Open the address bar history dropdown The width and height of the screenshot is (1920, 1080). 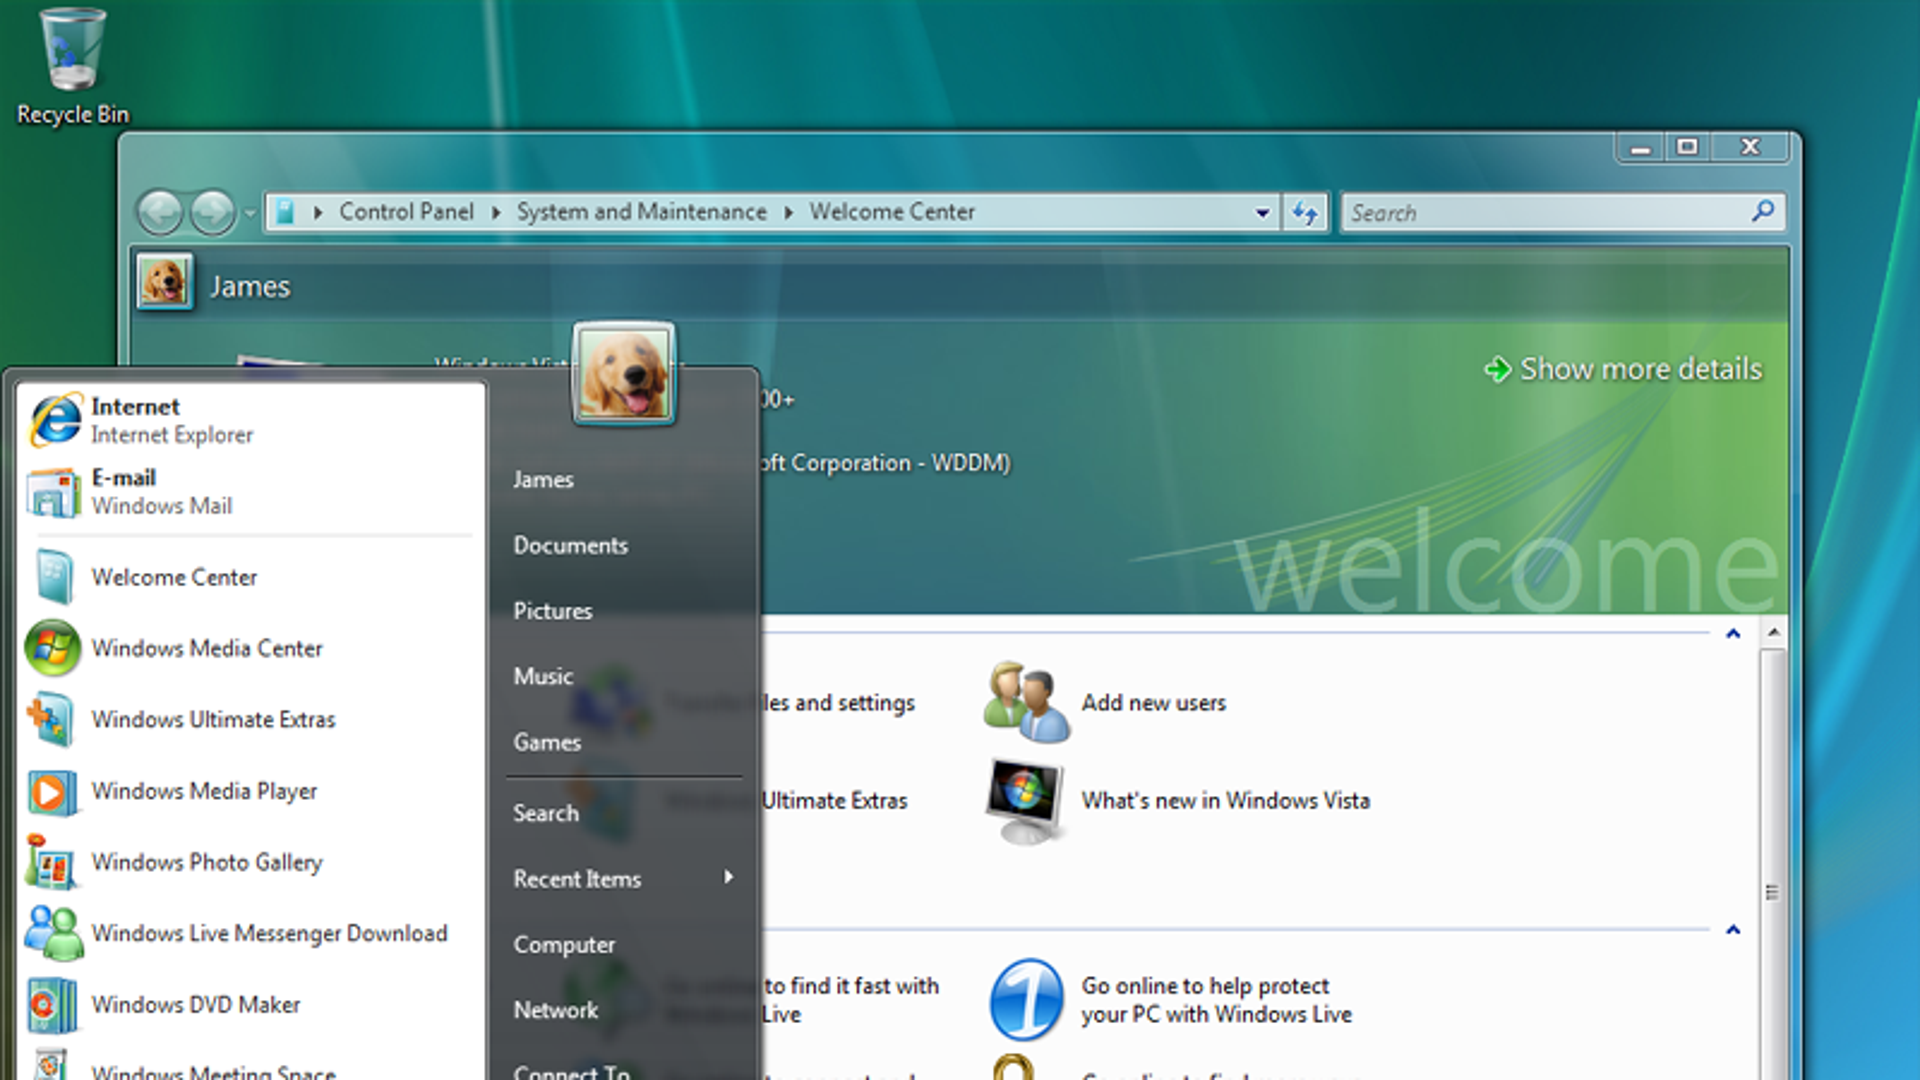click(x=1262, y=212)
